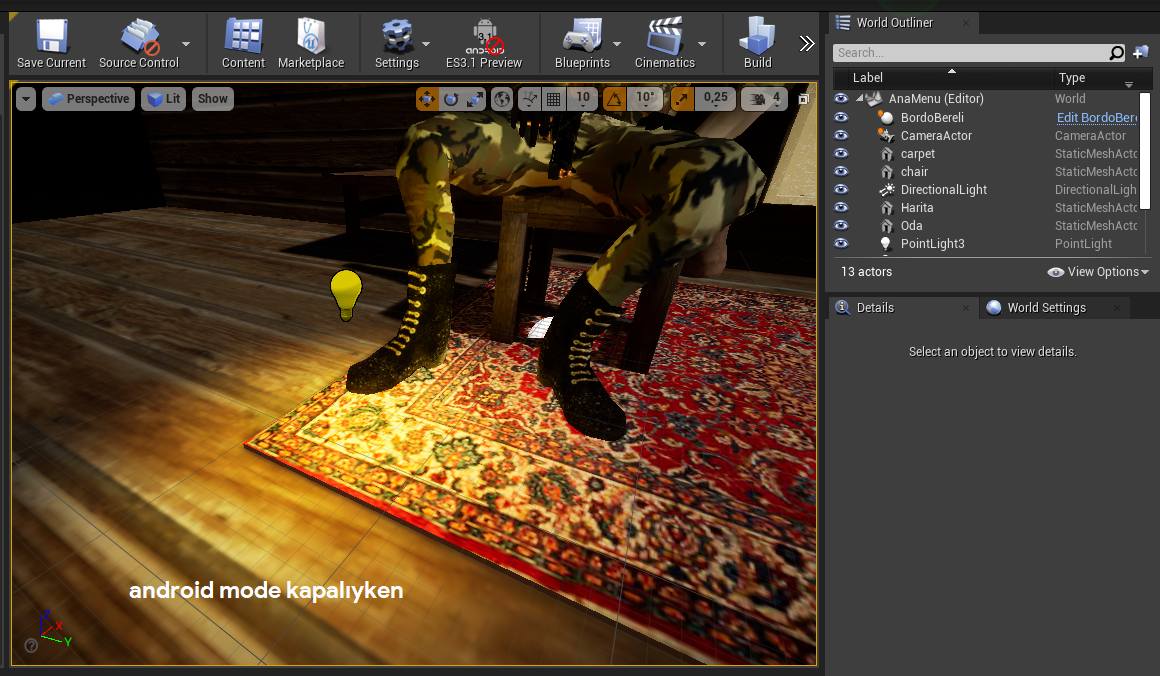Toggle rotation angle snapping

pyautogui.click(x=614, y=99)
